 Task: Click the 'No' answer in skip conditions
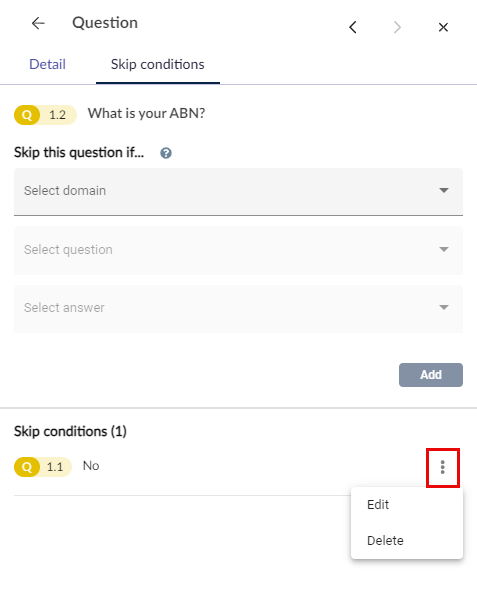[91, 466]
